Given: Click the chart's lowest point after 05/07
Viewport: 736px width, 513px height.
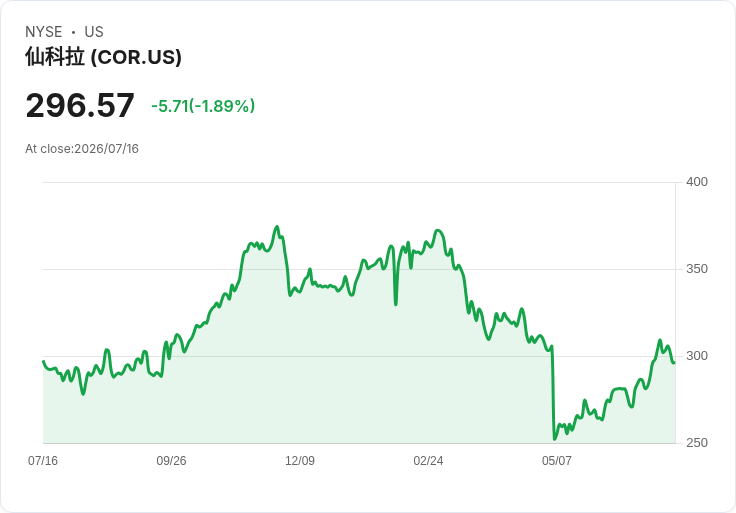Looking at the screenshot, I should tap(555, 439).
